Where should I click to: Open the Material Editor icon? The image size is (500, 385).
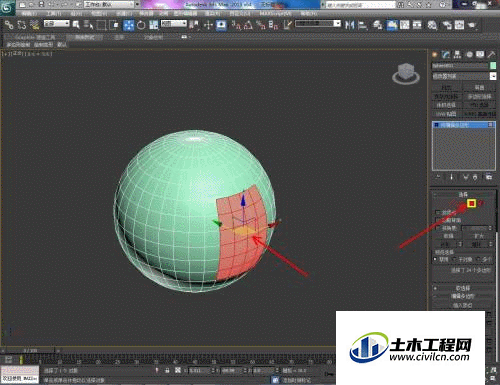[x=432, y=25]
